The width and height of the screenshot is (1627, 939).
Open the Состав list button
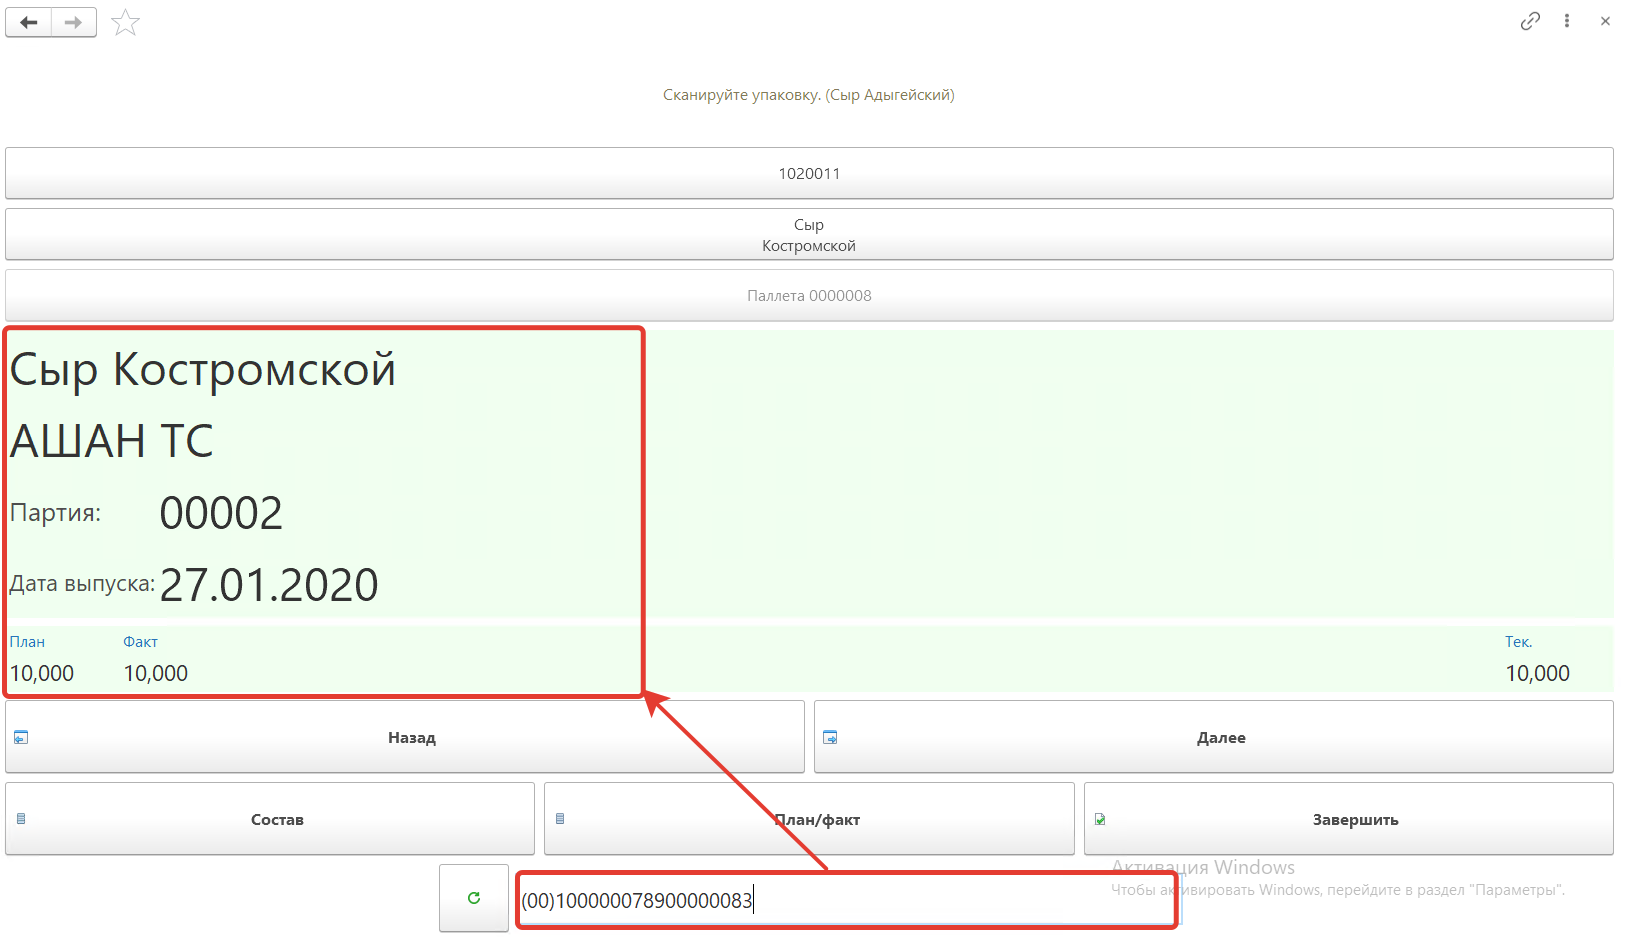(x=270, y=819)
